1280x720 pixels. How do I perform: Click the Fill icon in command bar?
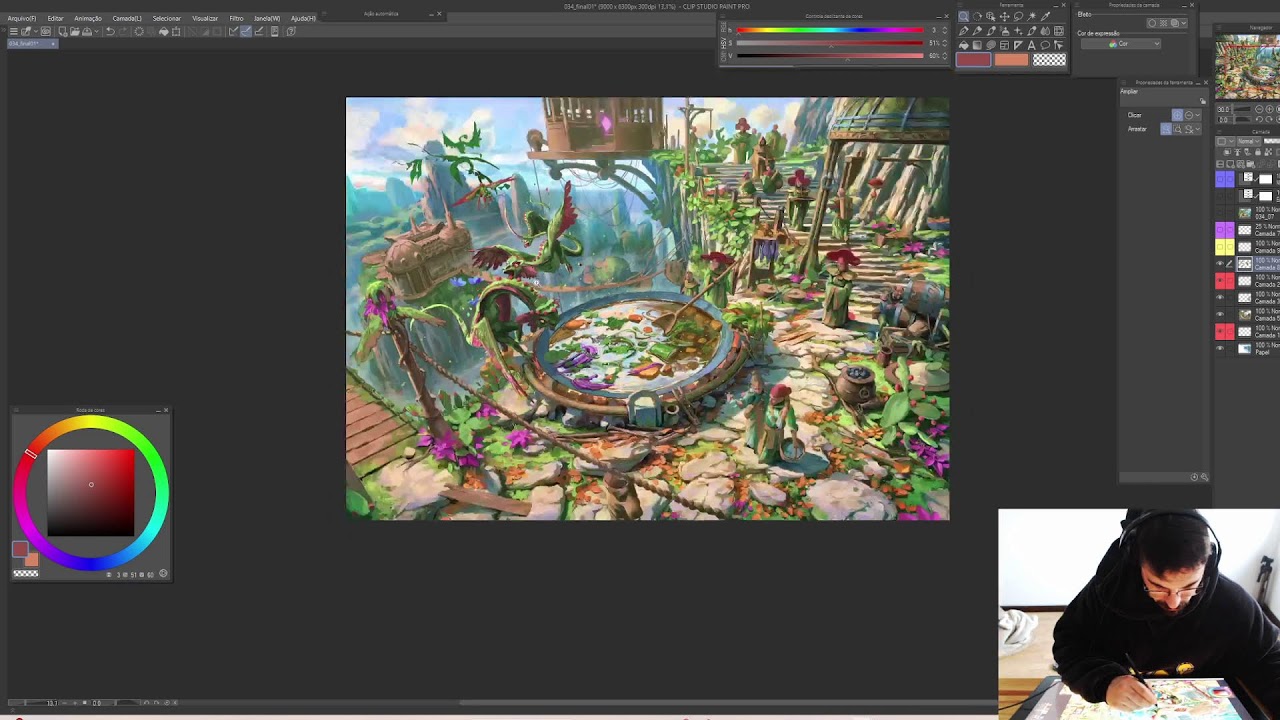click(163, 31)
